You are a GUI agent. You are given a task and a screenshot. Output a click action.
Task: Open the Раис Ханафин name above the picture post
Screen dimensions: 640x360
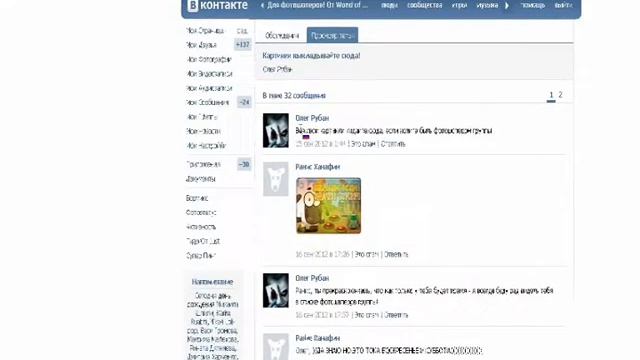click(x=318, y=167)
